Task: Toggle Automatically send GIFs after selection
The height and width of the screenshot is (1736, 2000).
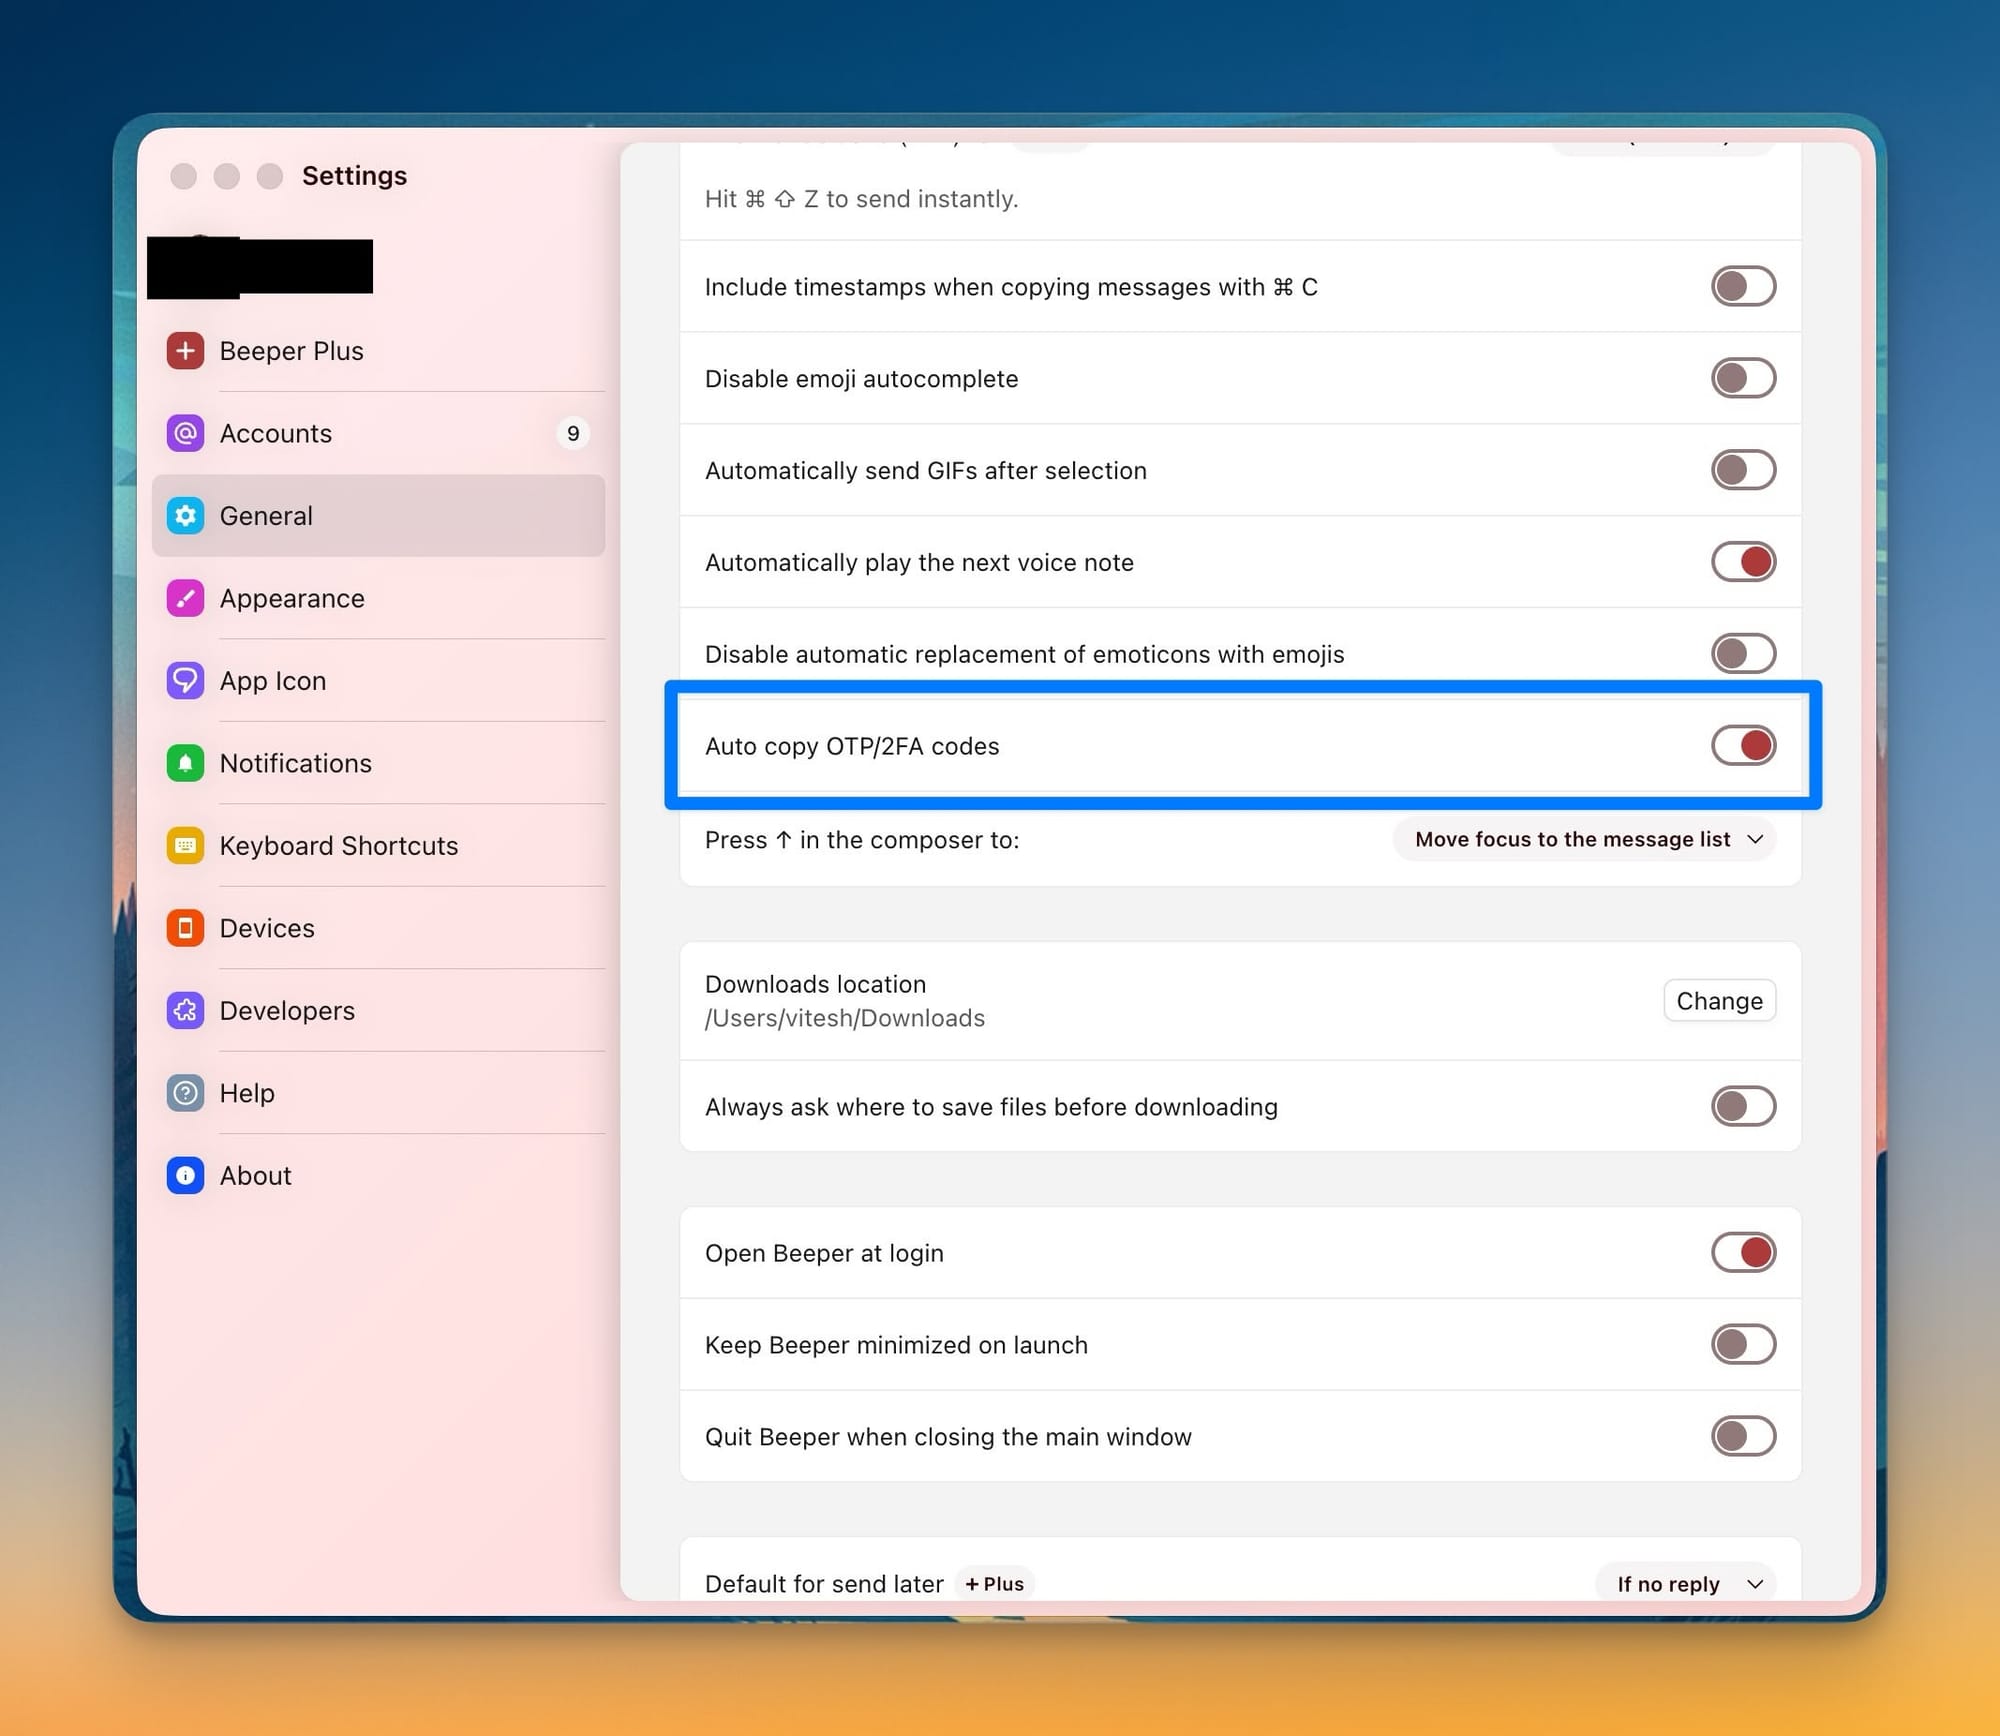Action: coord(1742,471)
